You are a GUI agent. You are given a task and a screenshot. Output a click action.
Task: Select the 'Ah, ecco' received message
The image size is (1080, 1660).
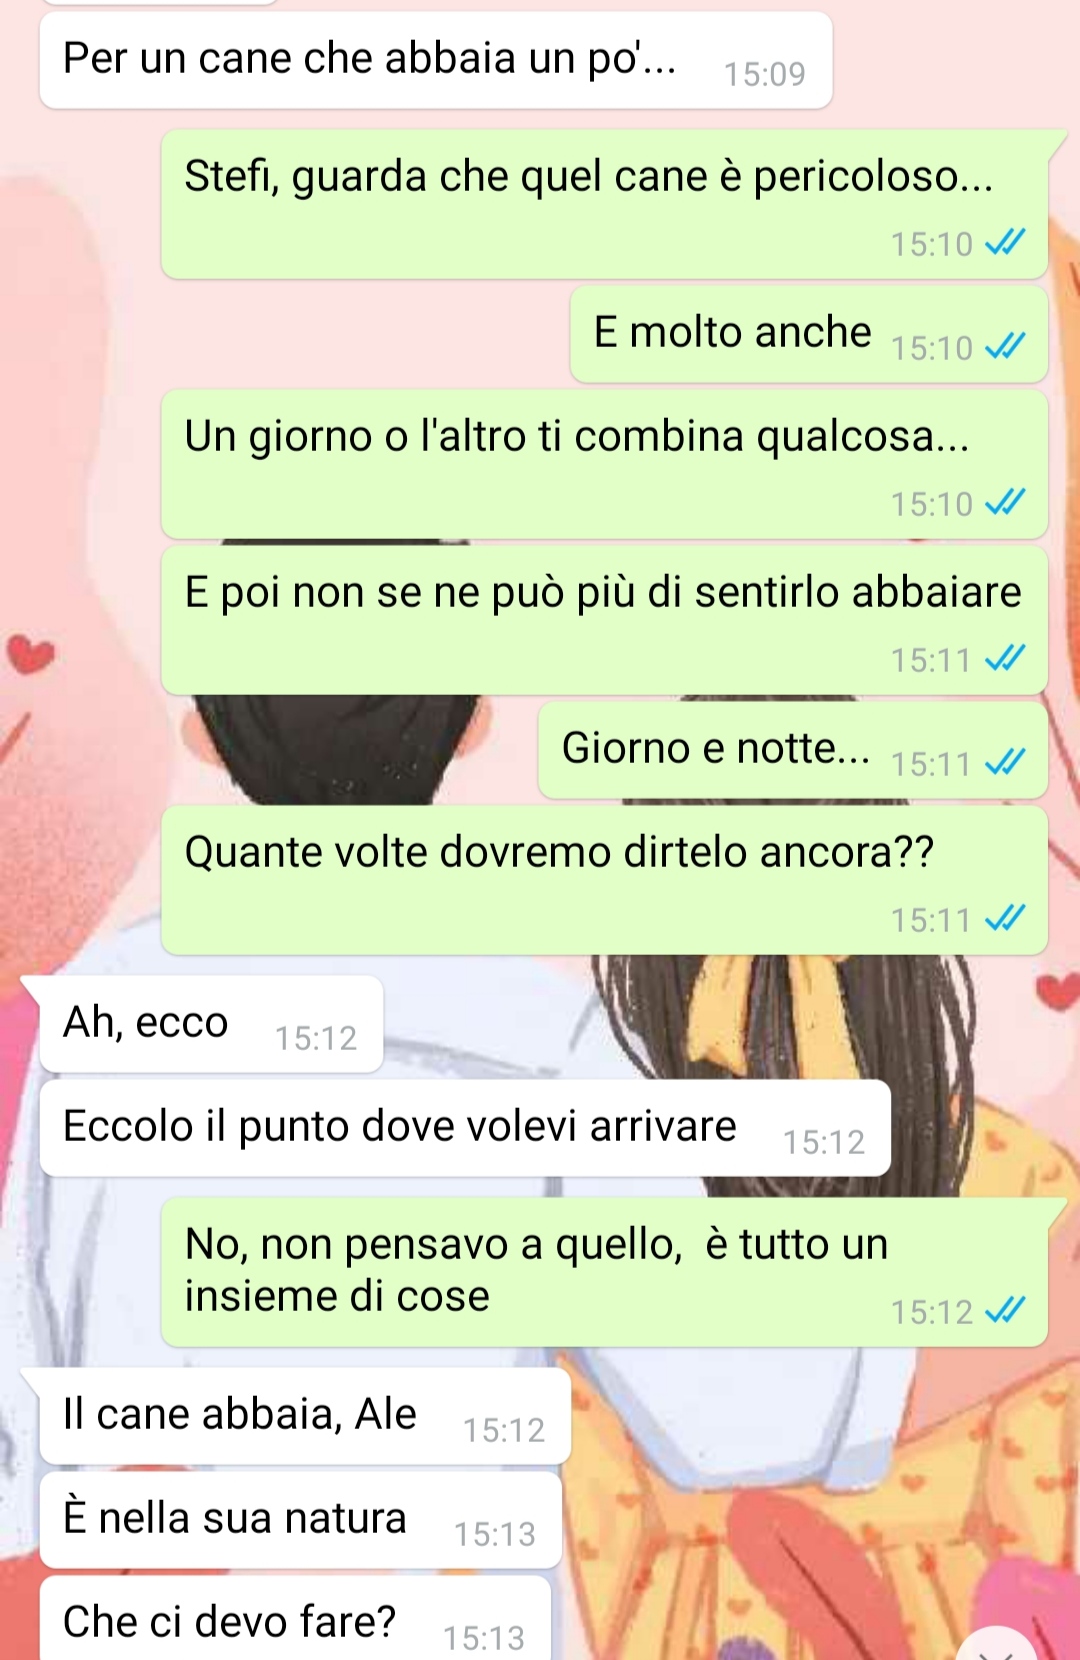pos(211,1024)
